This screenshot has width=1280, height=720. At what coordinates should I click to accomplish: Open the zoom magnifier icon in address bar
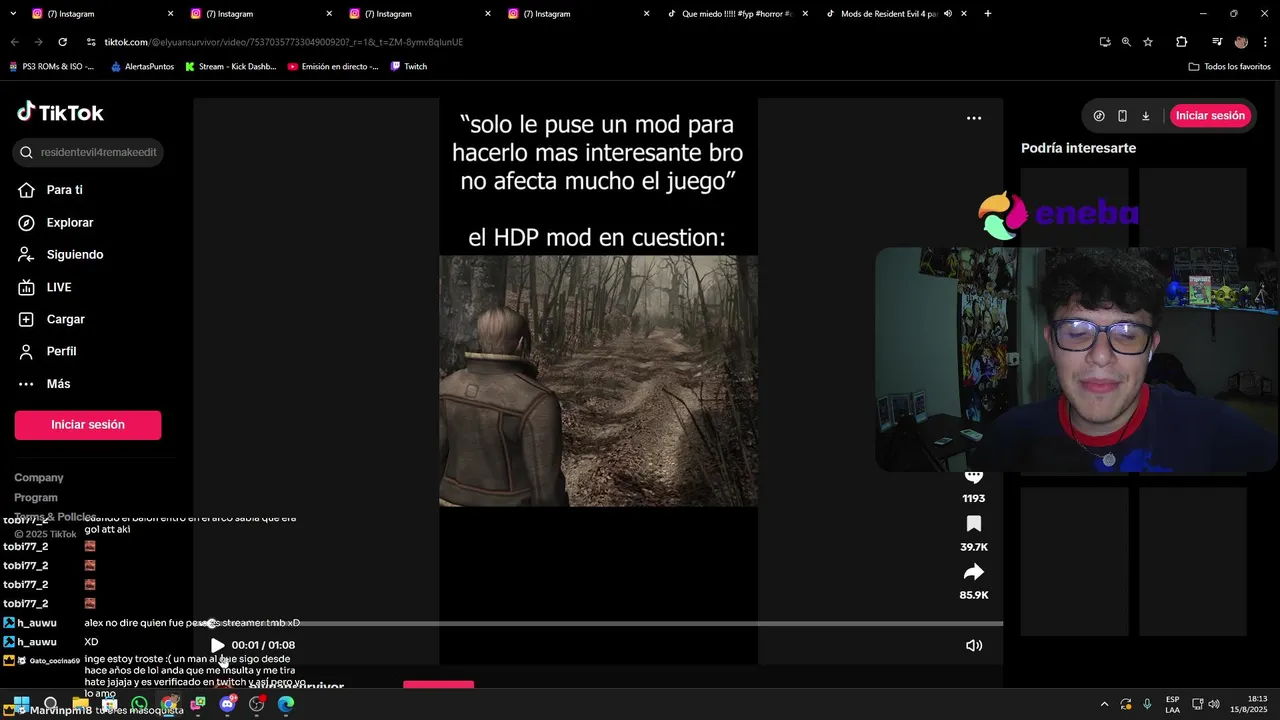[x=1126, y=42]
